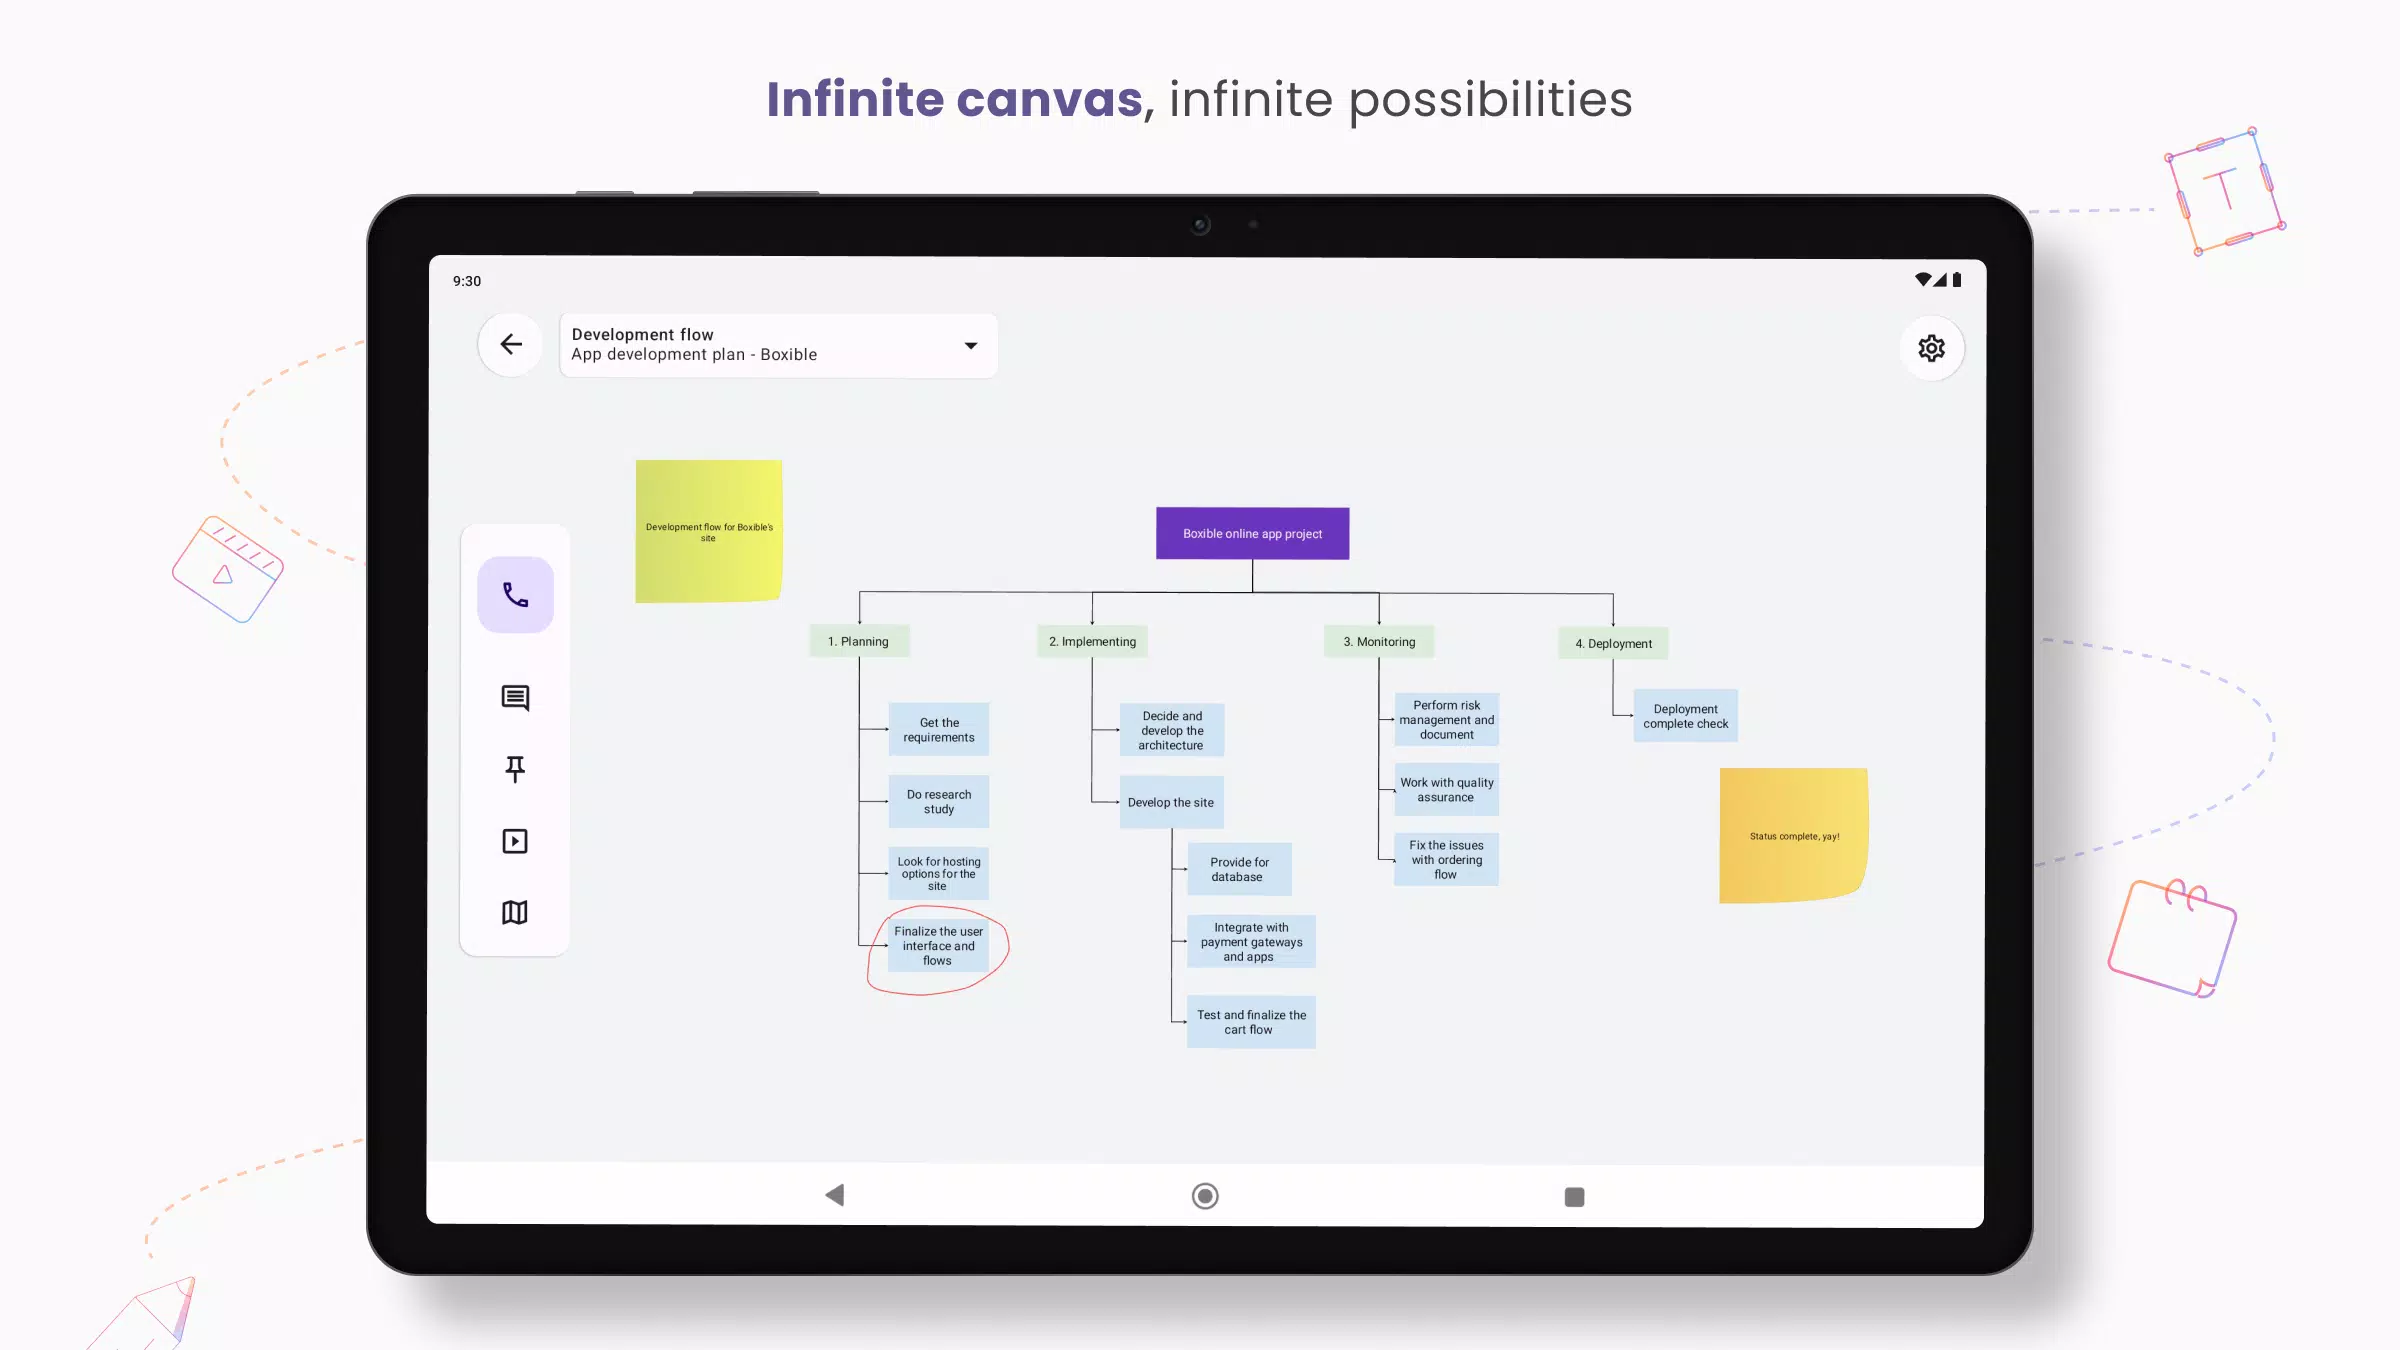This screenshot has width=2400, height=1350.
Task: Select the Develop the site box
Action: [1170, 802]
